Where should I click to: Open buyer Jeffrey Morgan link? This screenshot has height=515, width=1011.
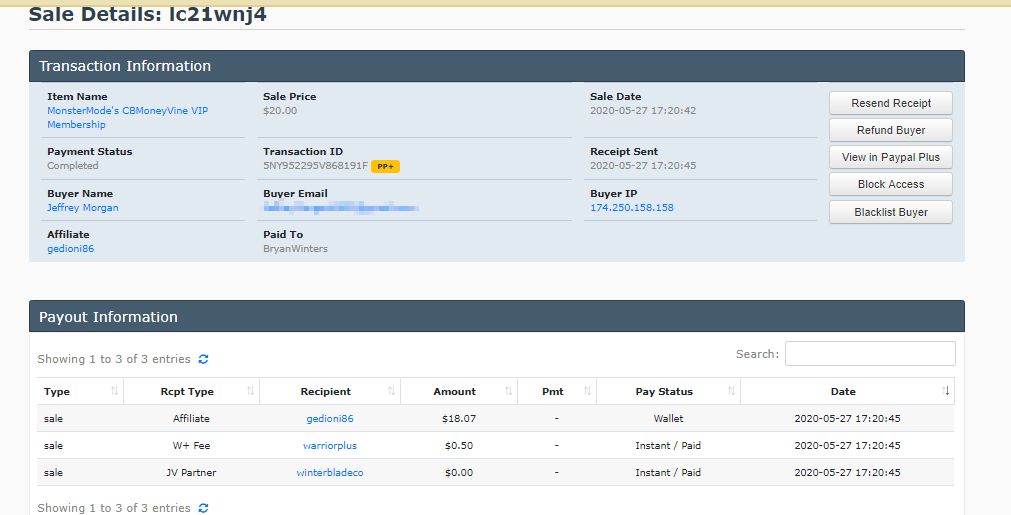pyautogui.click(x=83, y=208)
